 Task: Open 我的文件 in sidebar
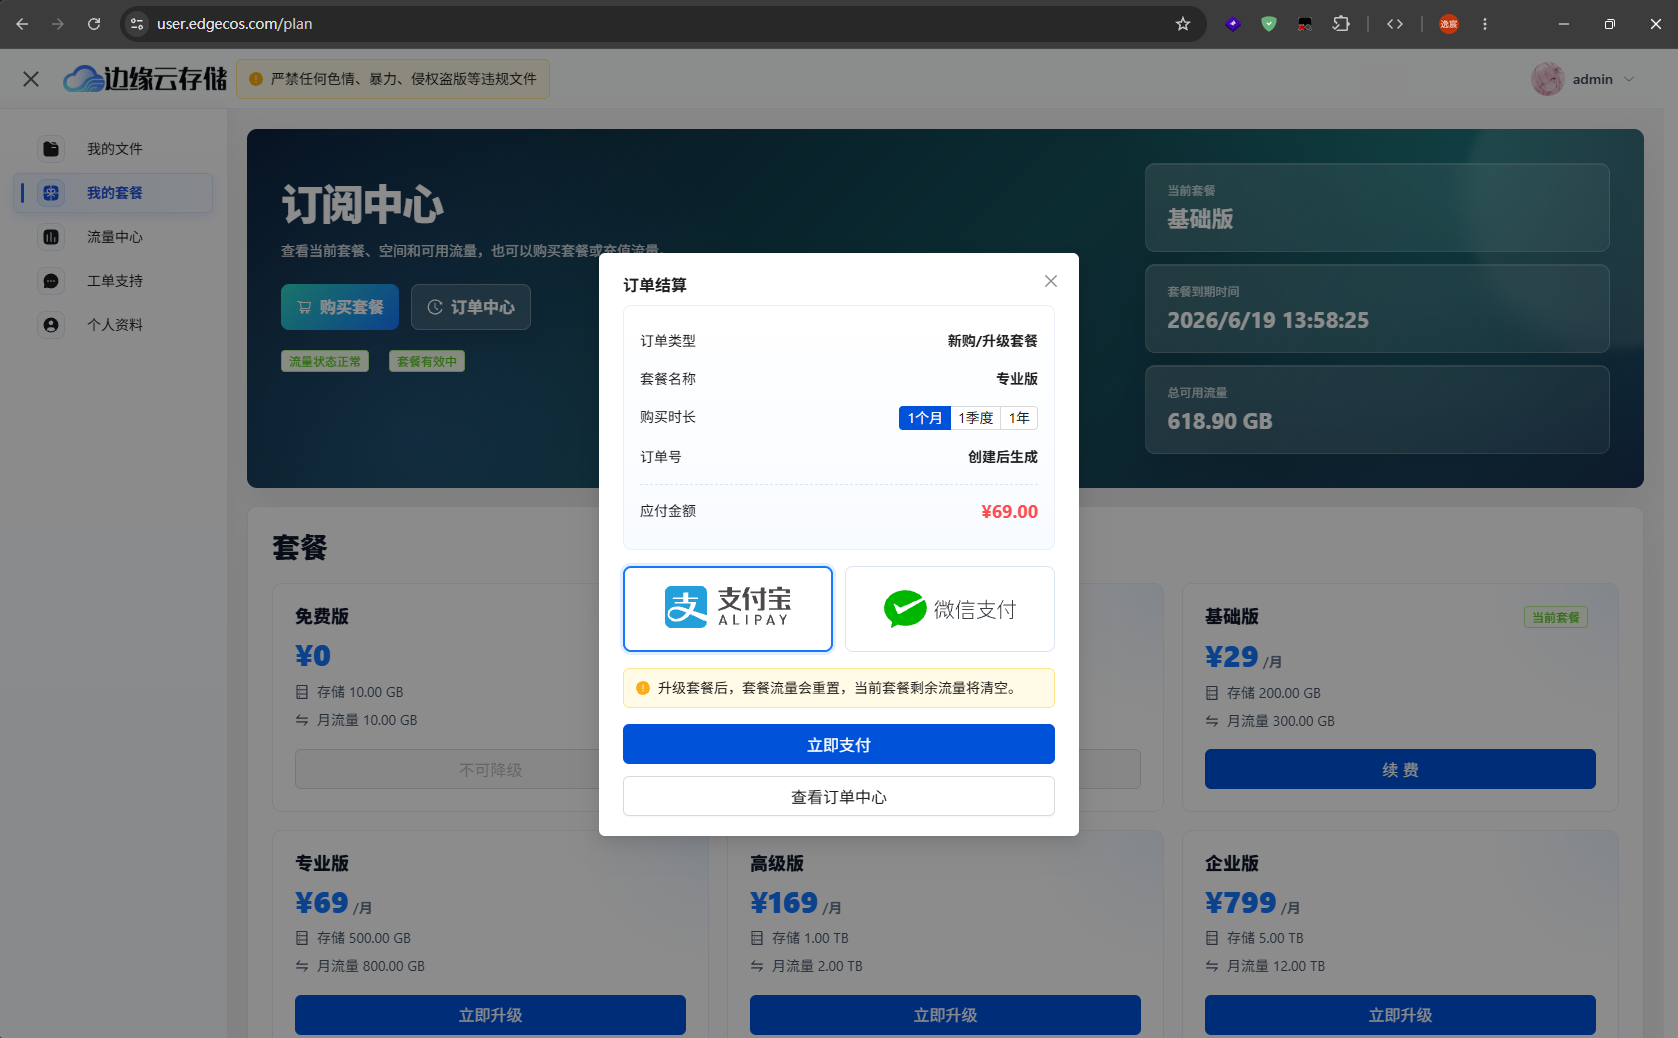[114, 149]
